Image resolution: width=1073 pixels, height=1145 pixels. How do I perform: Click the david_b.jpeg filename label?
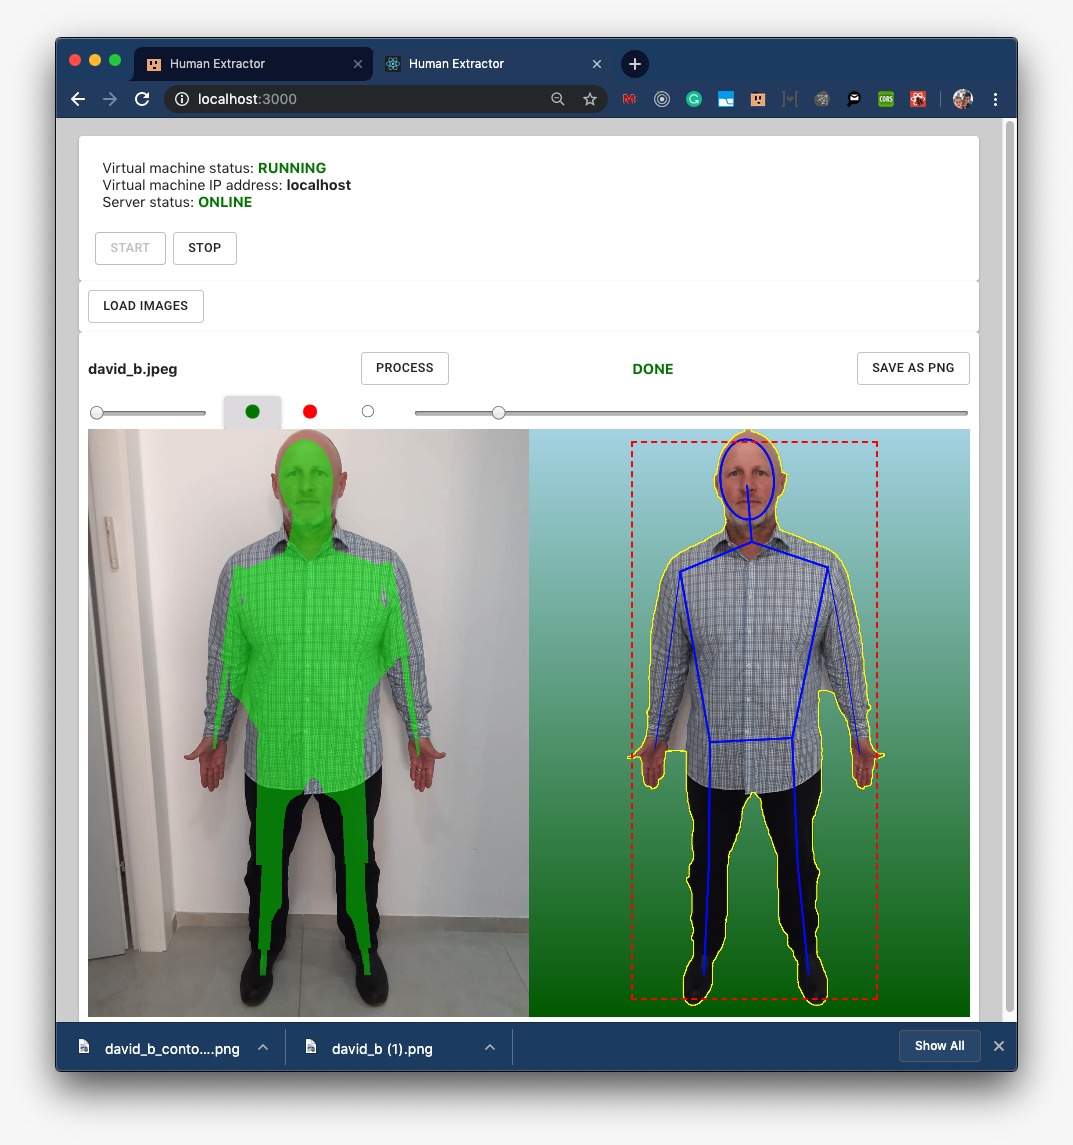[133, 369]
